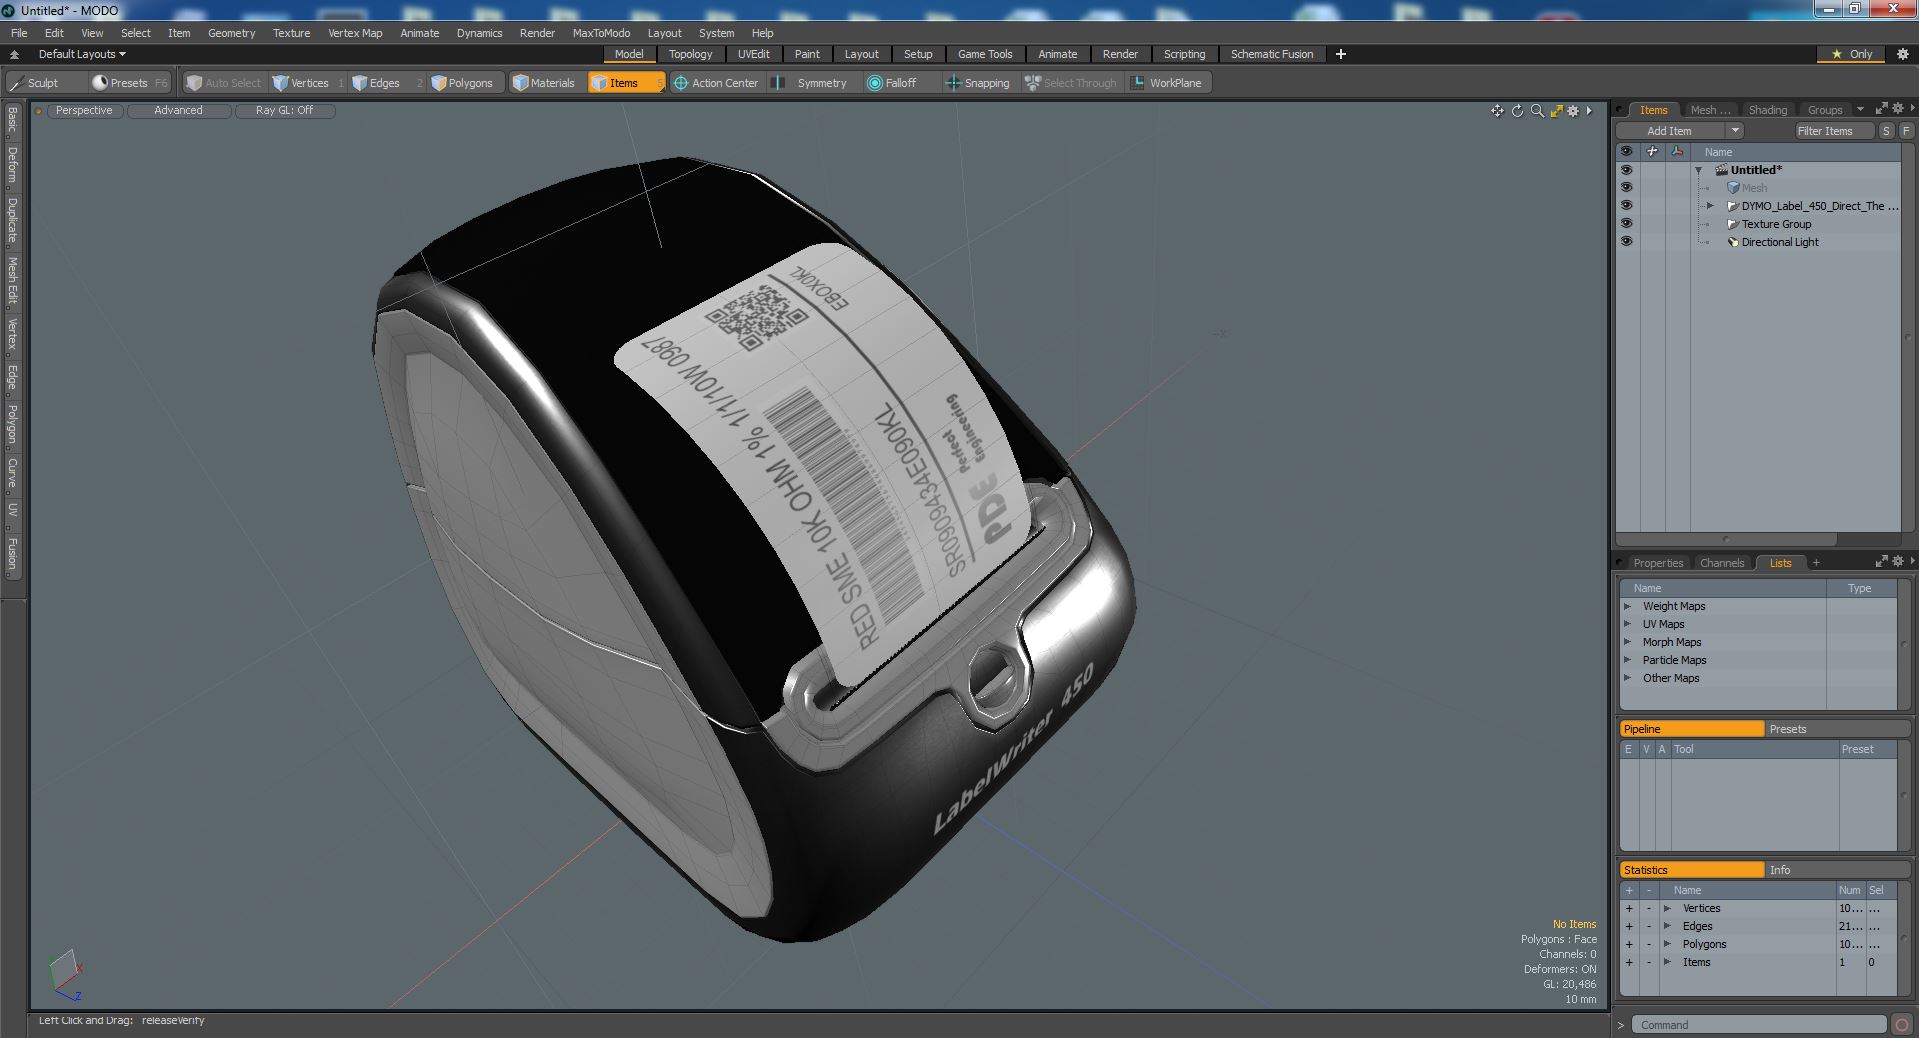Switch to the UVEdit layout tab
This screenshot has width=1919, height=1038.
[753, 54]
